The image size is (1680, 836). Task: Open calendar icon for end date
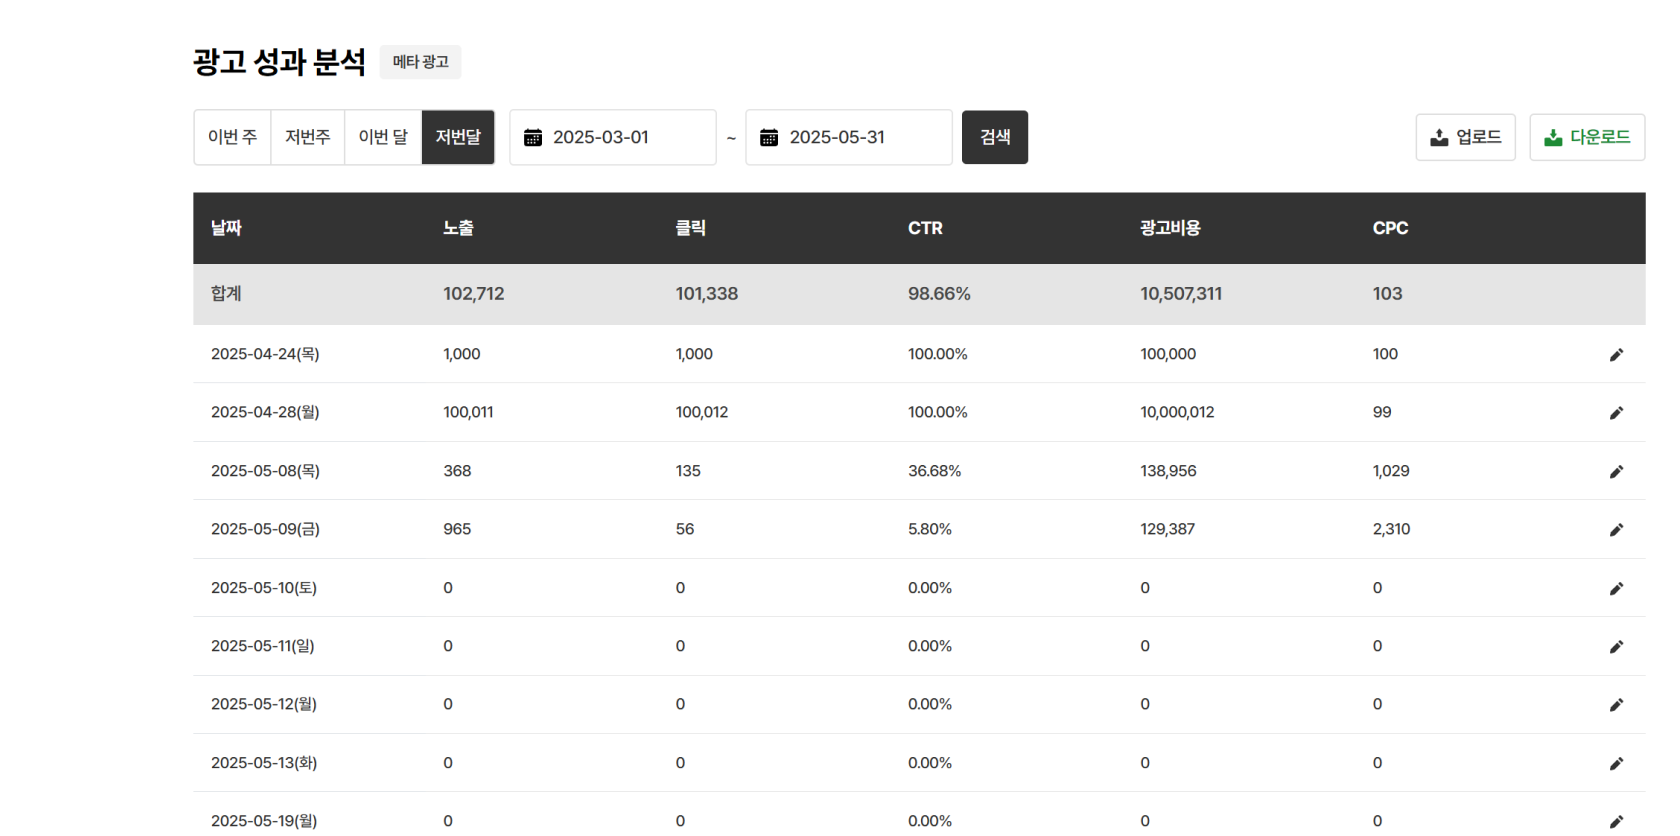[x=769, y=138]
